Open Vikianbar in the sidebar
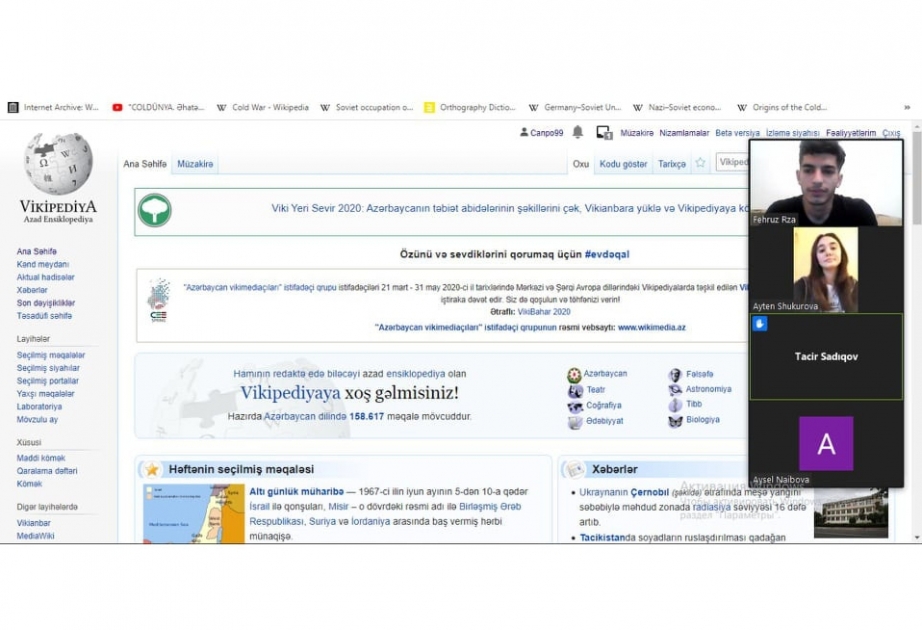This screenshot has height=630, width=922. pos(34,523)
